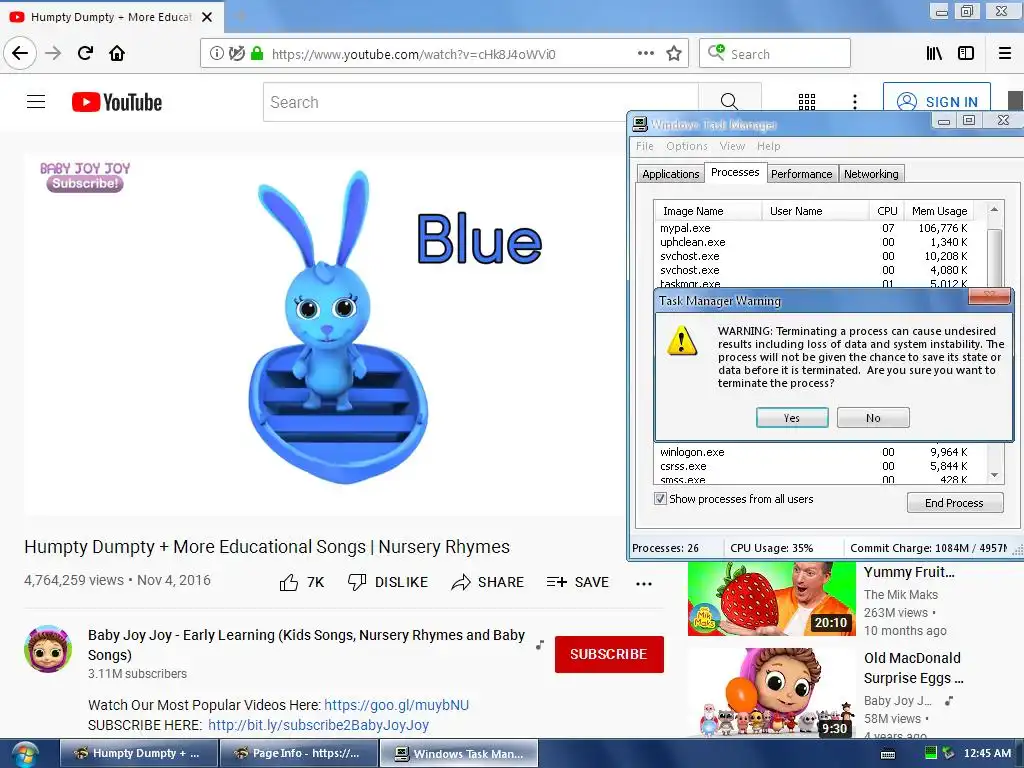1024x768 pixels.
Task: Cancel termination with the No button
Action: [873, 418]
